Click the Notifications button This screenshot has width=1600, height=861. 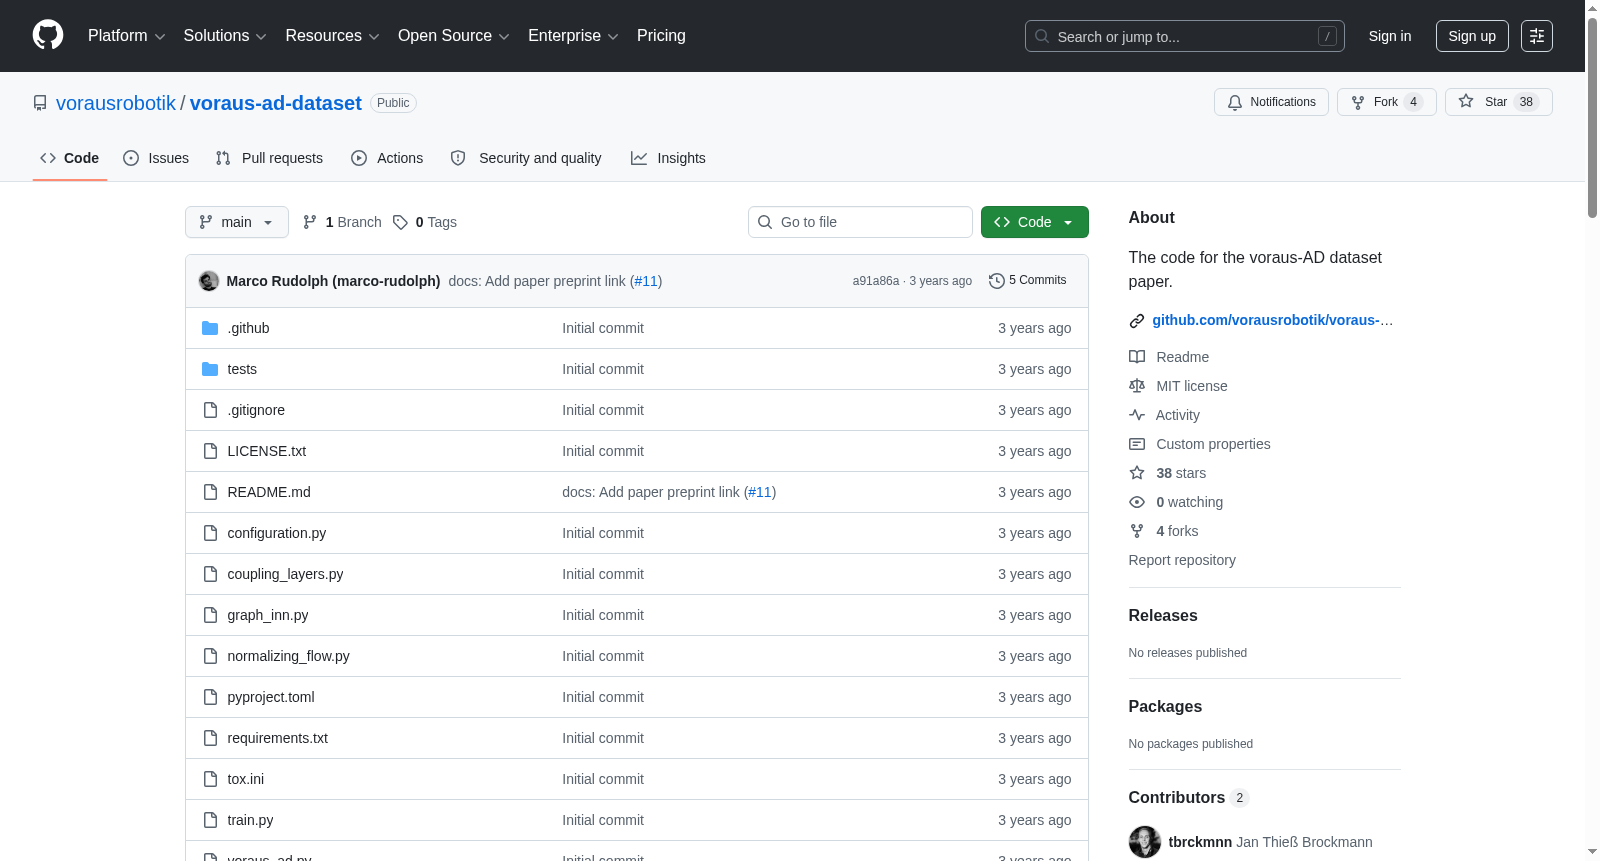point(1271,102)
